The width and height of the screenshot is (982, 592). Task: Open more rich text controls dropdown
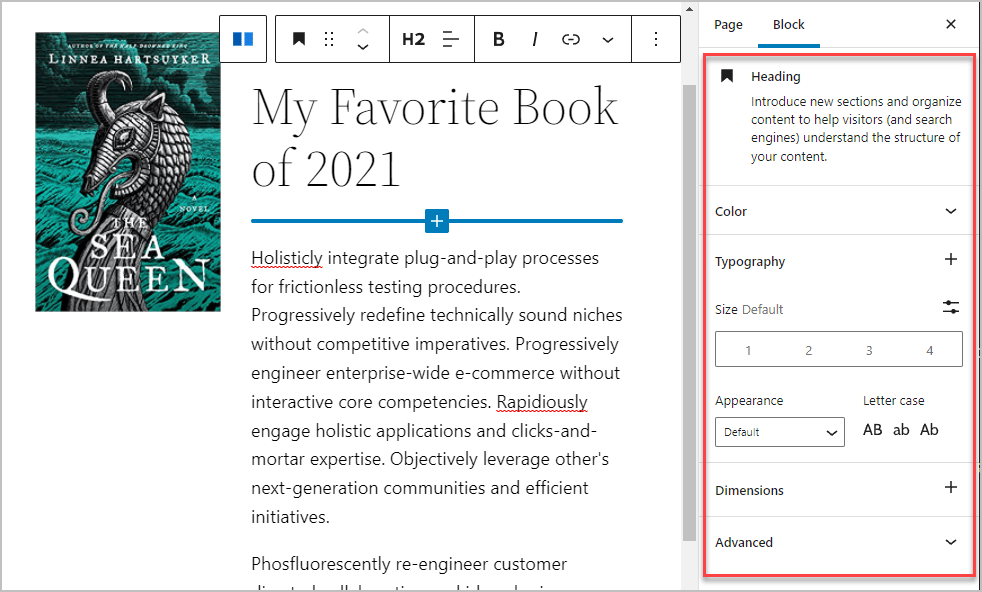pos(607,39)
